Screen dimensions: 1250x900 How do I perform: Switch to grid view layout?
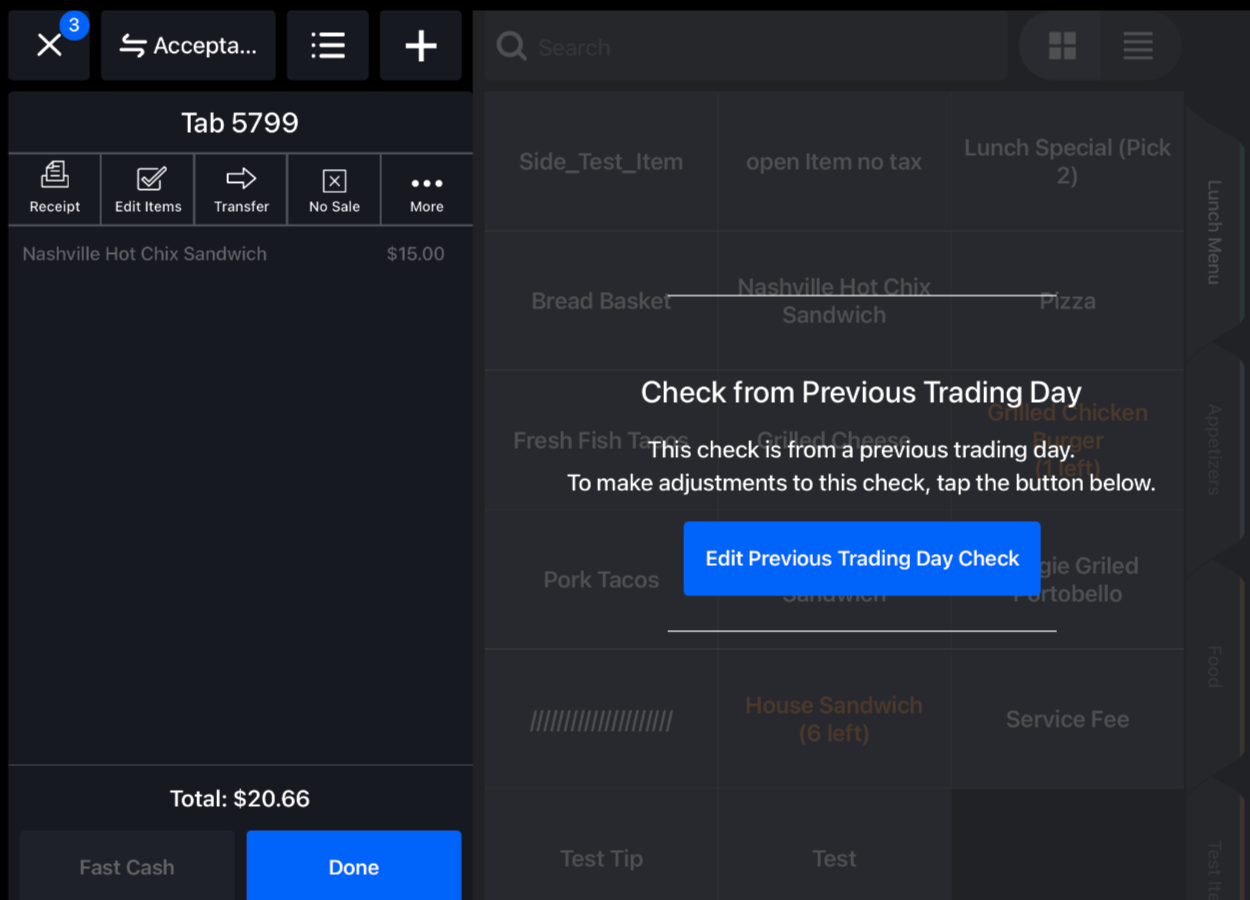pos(1061,45)
